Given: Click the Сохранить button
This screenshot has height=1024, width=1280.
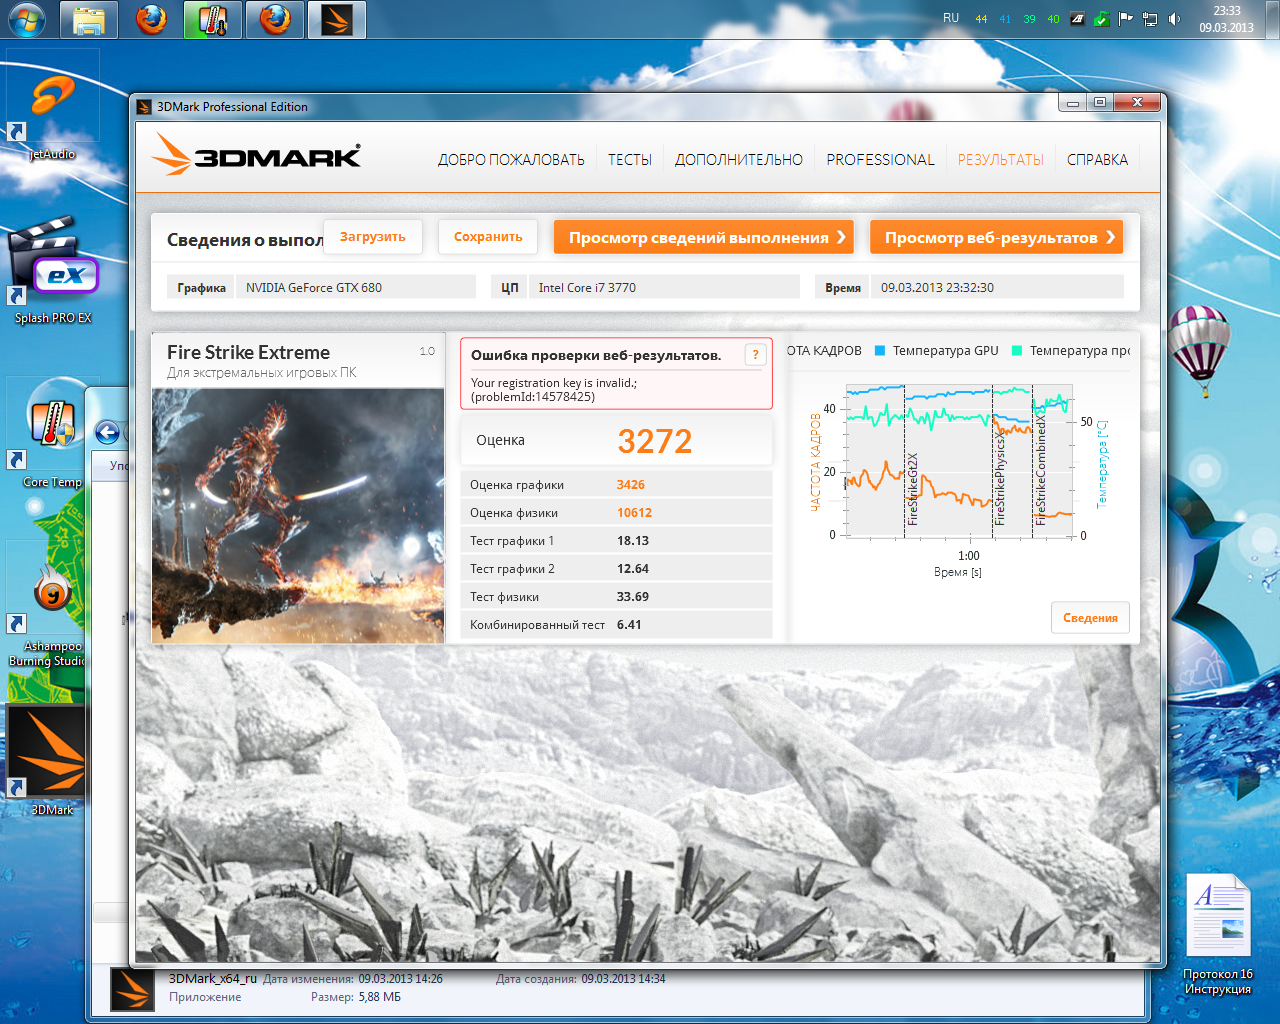Looking at the screenshot, I should pyautogui.click(x=488, y=237).
